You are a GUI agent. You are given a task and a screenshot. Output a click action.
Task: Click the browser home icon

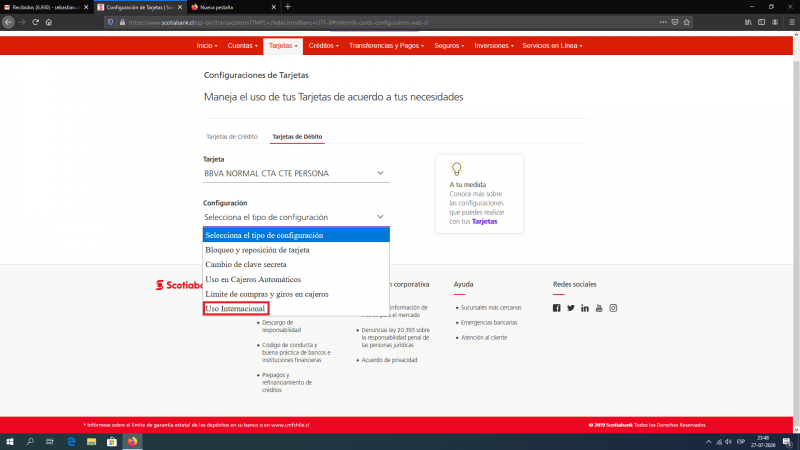point(48,21)
